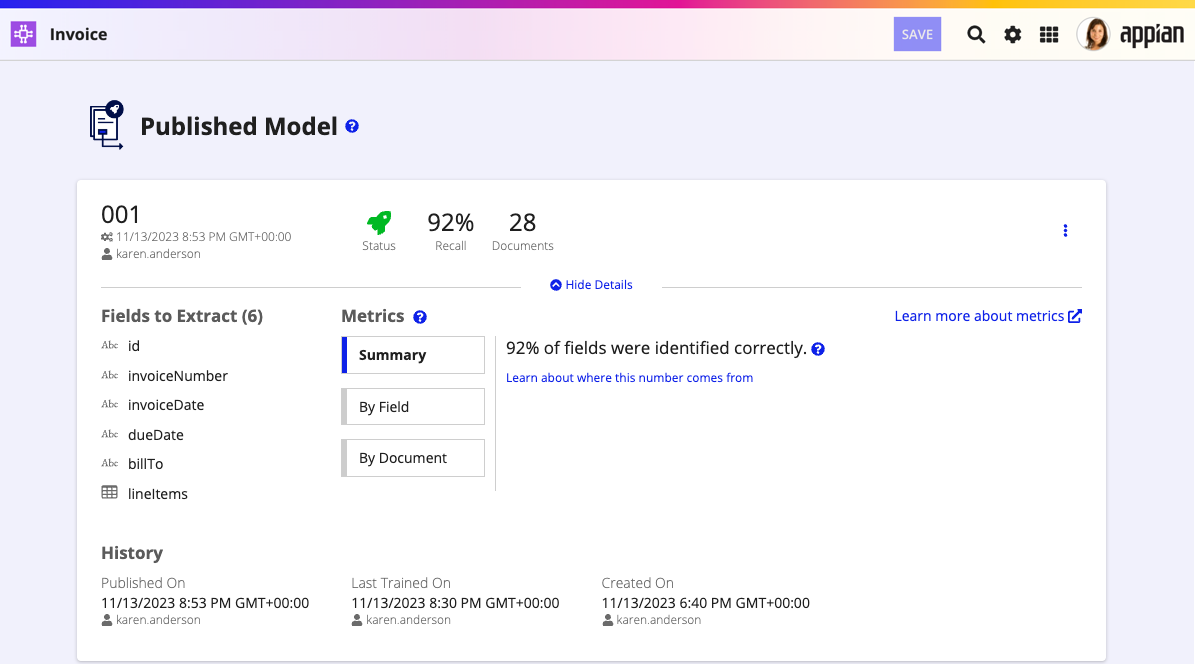Click the user profile avatar
Viewport: 1195px width, 664px height.
pyautogui.click(x=1094, y=34)
